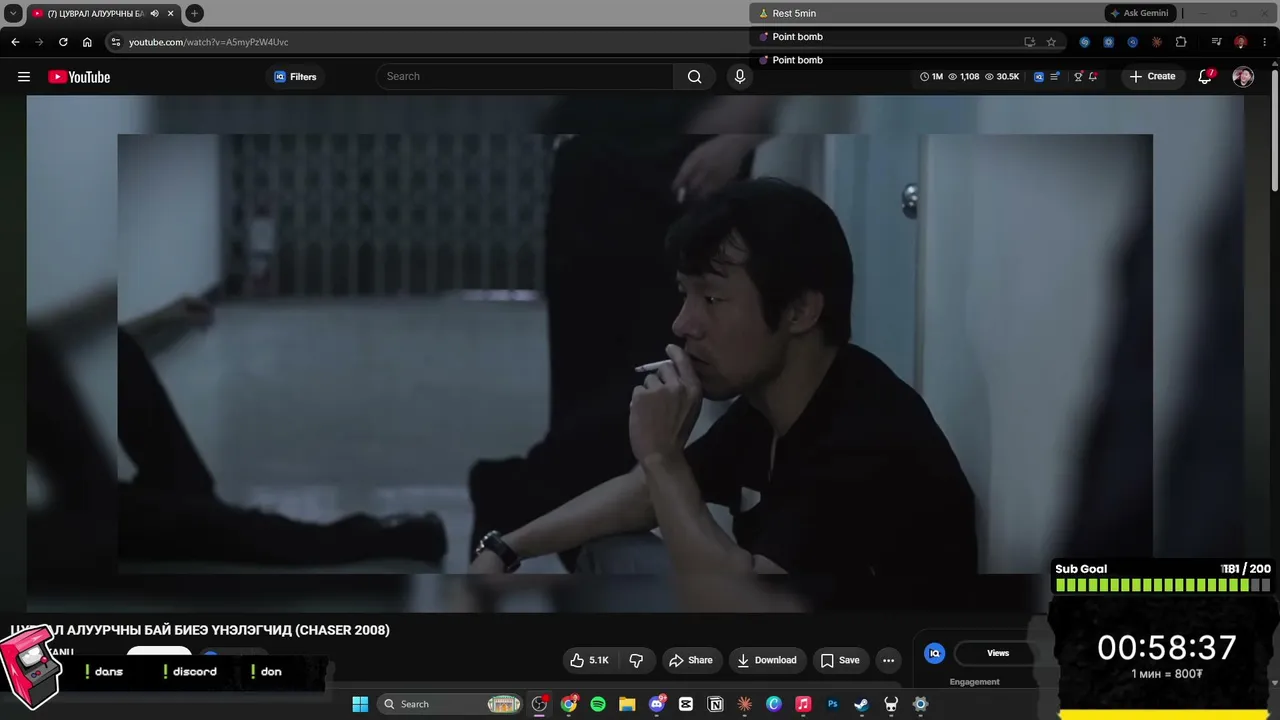Screen dimensions: 1280x720
Task: Save the video to a playlist
Action: point(840,660)
